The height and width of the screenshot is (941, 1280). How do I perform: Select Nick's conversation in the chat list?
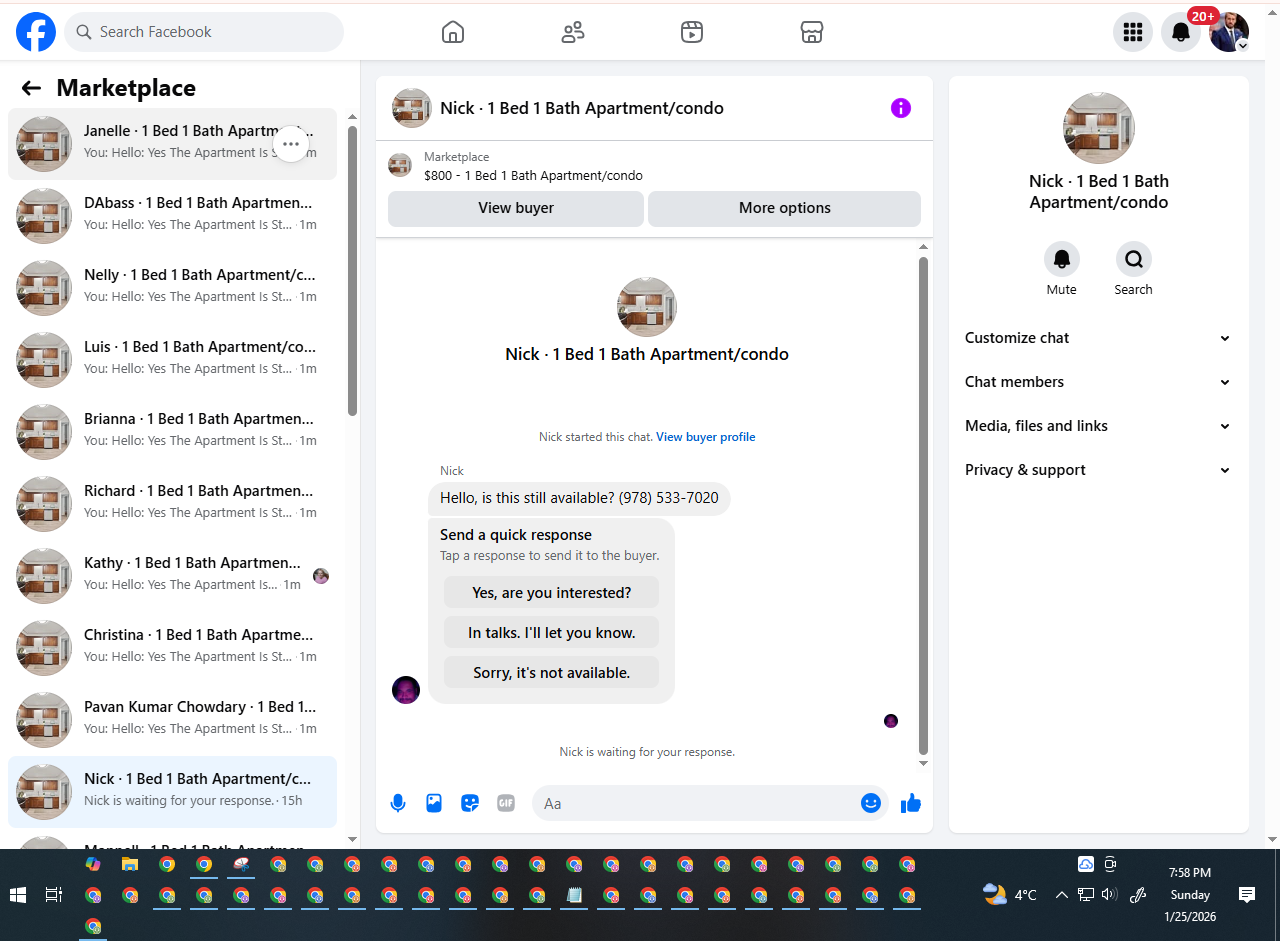tap(172, 792)
